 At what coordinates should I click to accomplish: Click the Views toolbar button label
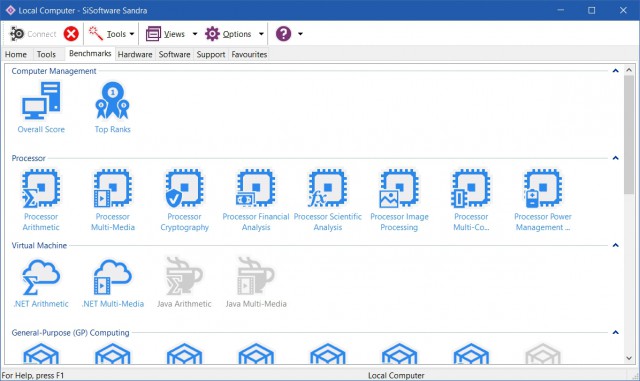pos(174,34)
